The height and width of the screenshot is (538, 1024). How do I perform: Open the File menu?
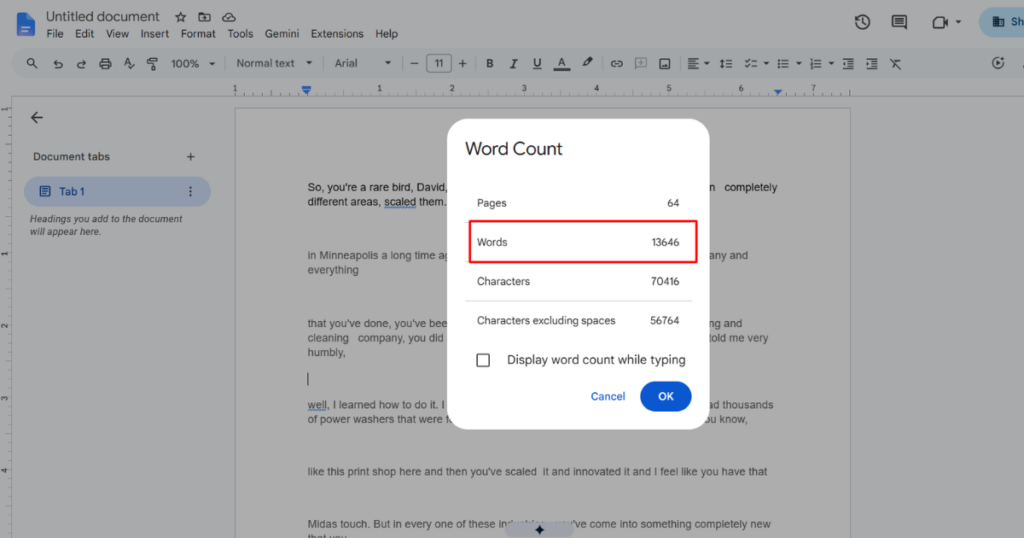point(55,34)
